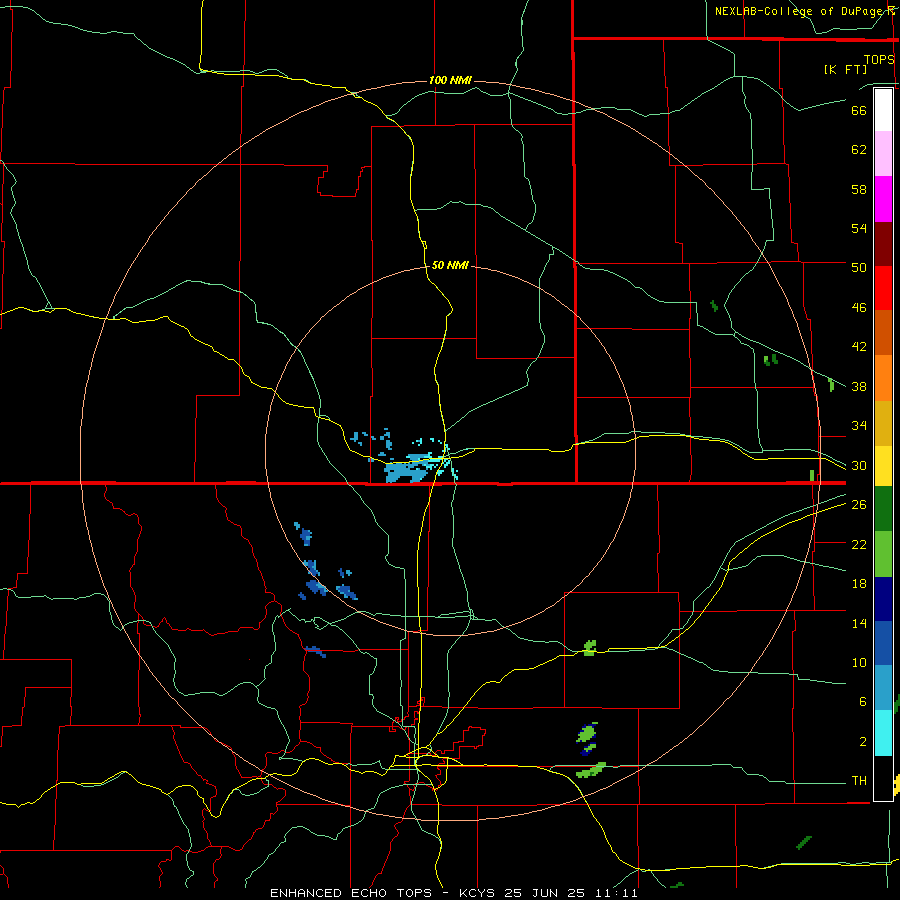
Task: Click the "2" legend value
Action: (x=863, y=742)
